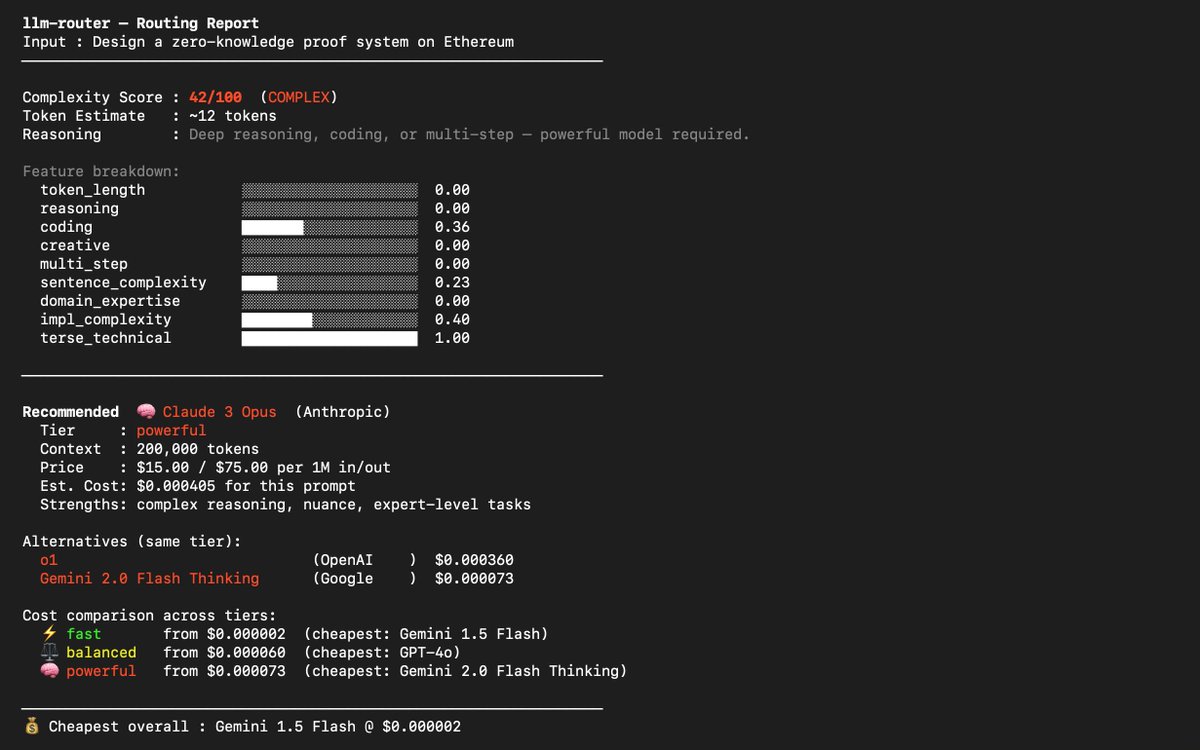Click the 'Cost comparison across tiers:' heading
Screen dimensions: 1200x750
pos(150,616)
